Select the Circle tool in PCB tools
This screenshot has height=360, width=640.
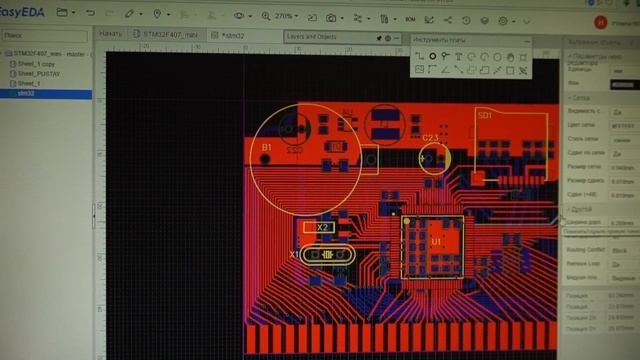497,57
